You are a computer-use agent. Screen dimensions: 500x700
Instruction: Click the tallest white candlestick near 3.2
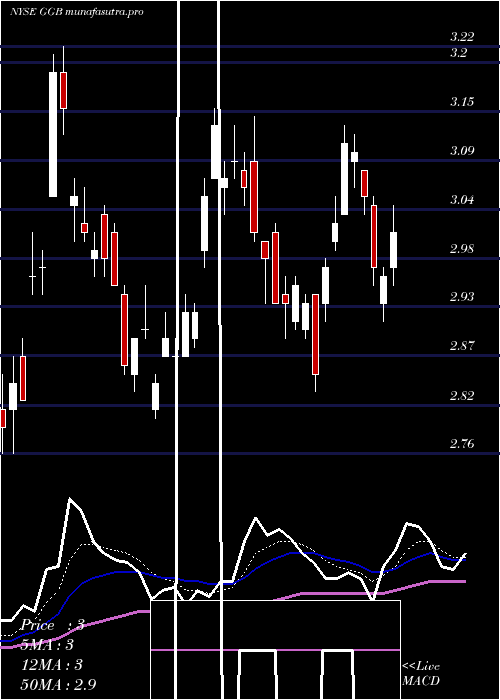tap(53, 134)
